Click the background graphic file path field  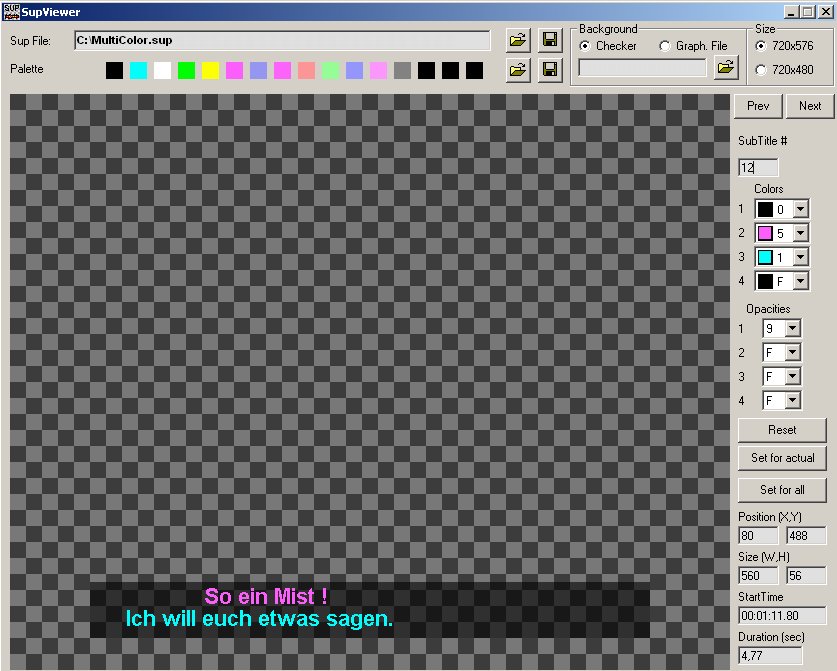point(642,68)
